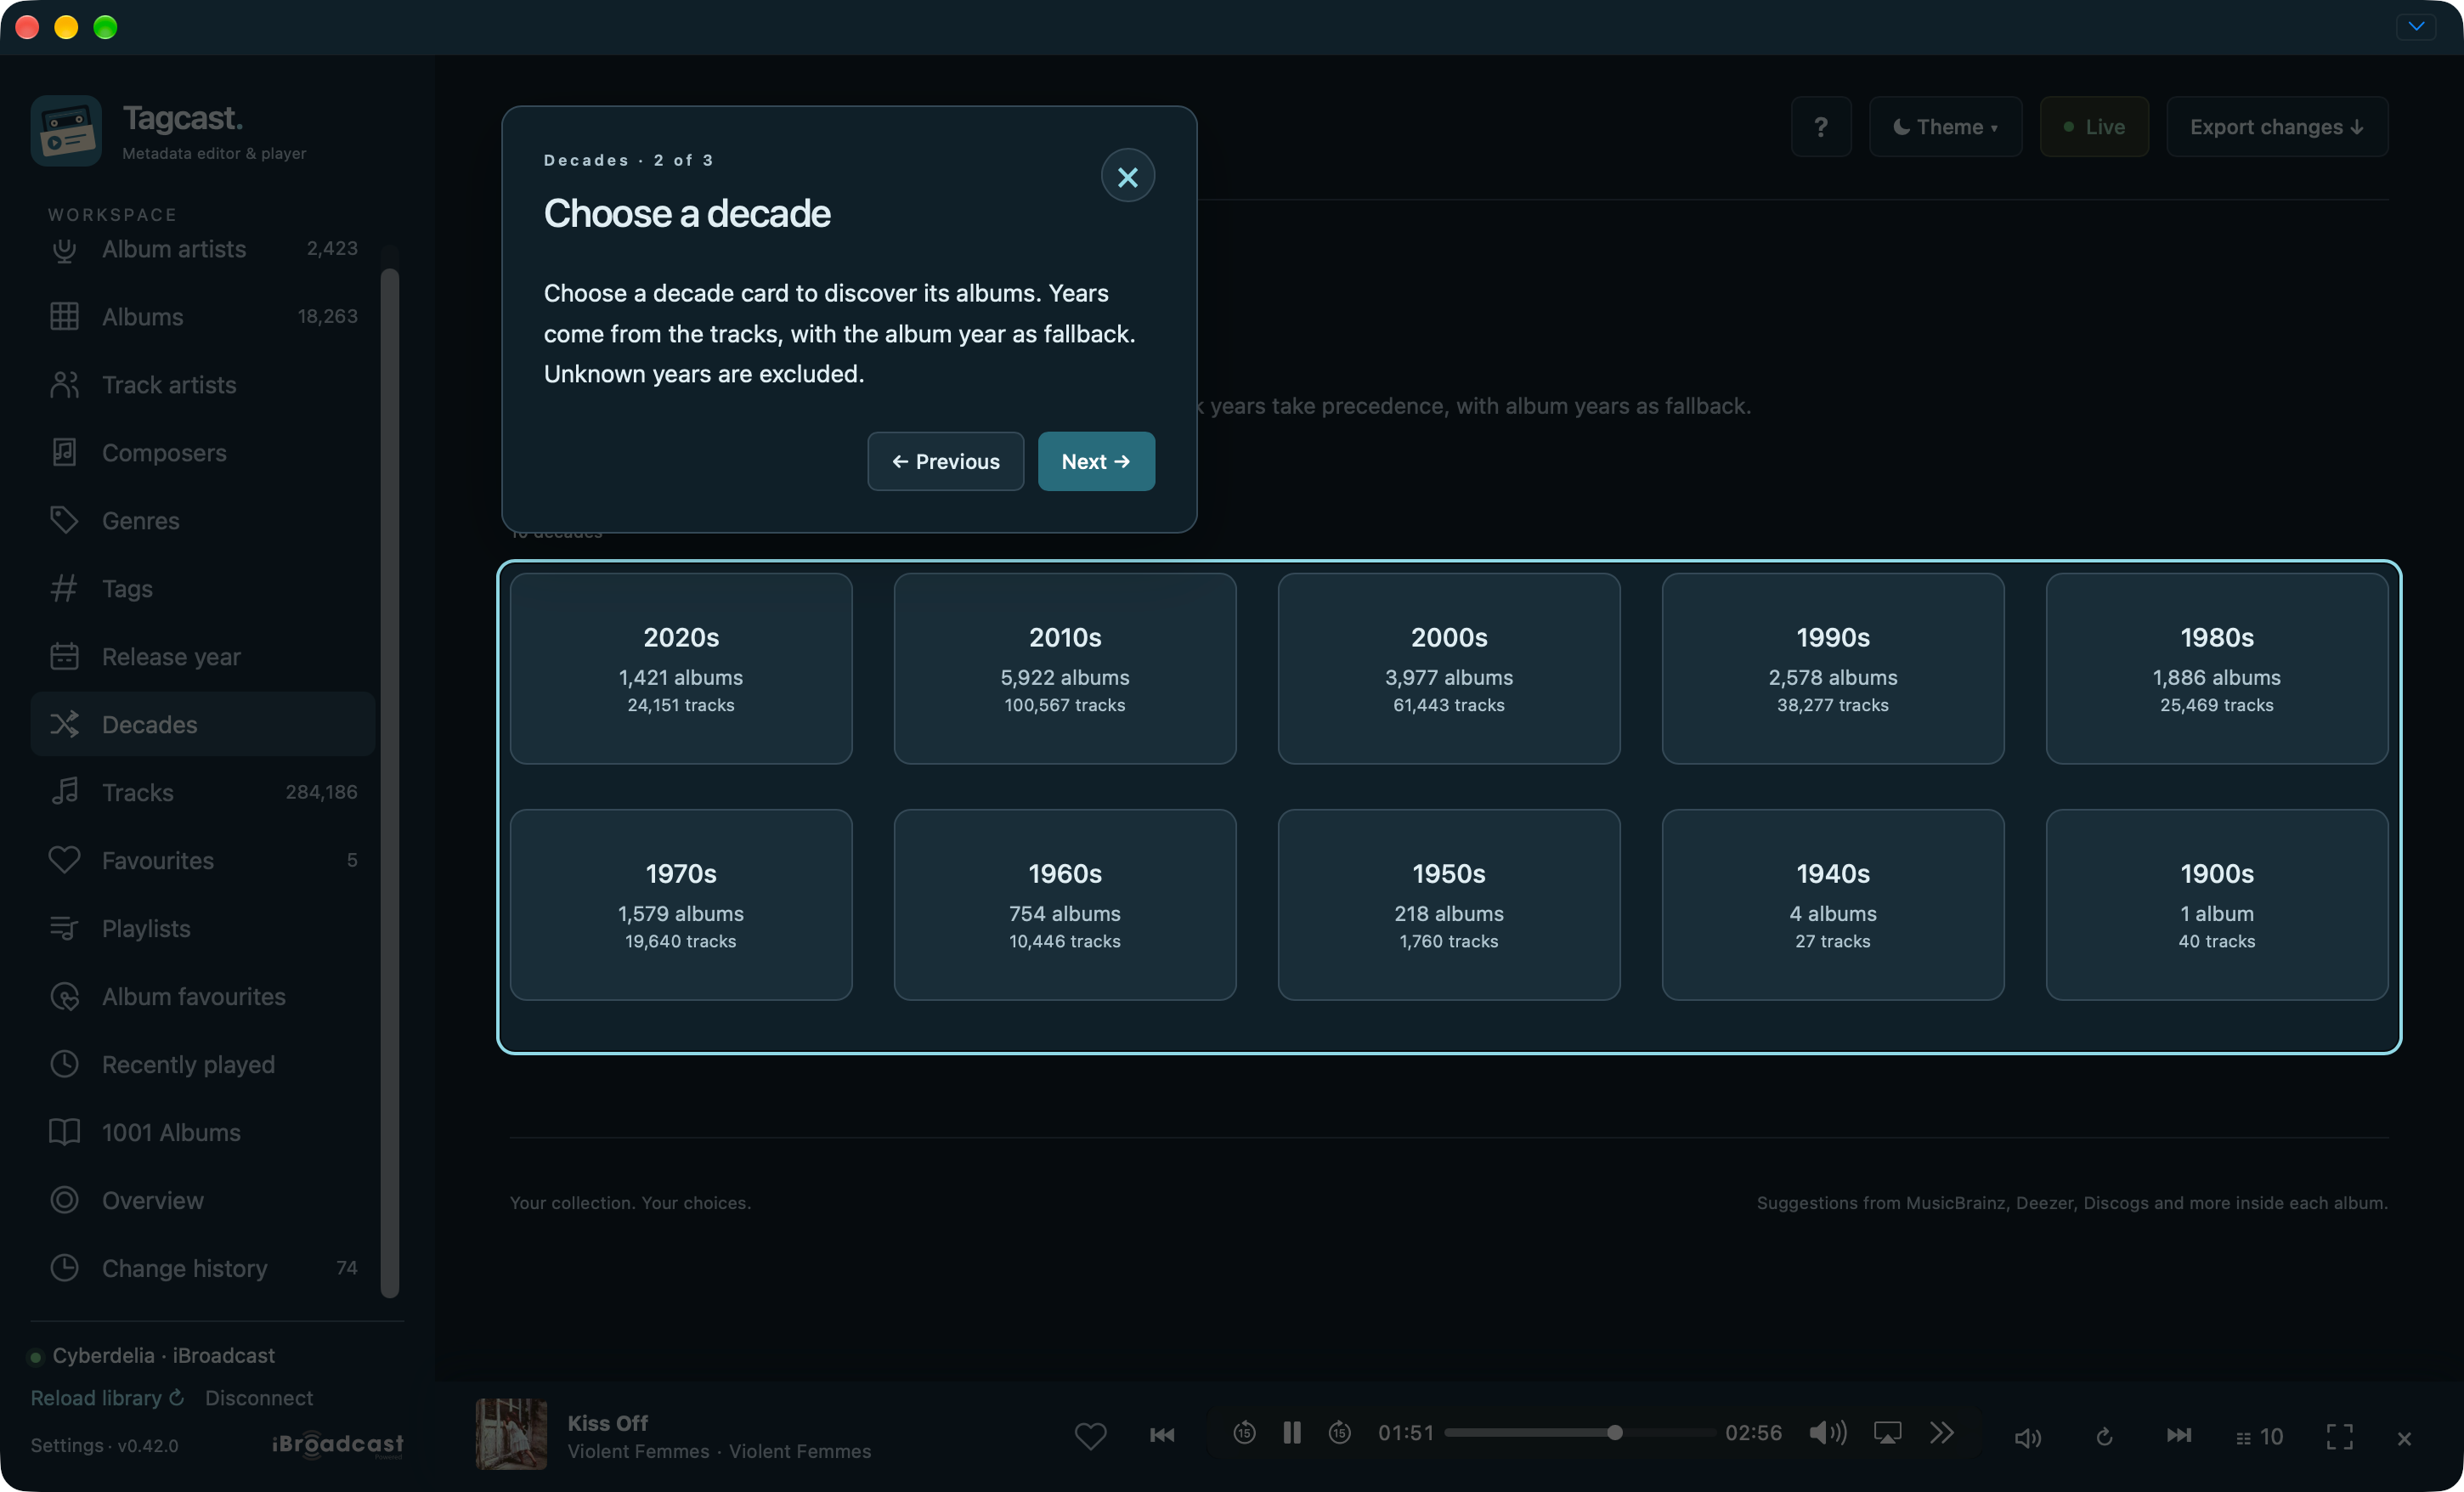2464x1492 pixels.
Task: Click the Decades shuffle icon
Action: [64, 724]
